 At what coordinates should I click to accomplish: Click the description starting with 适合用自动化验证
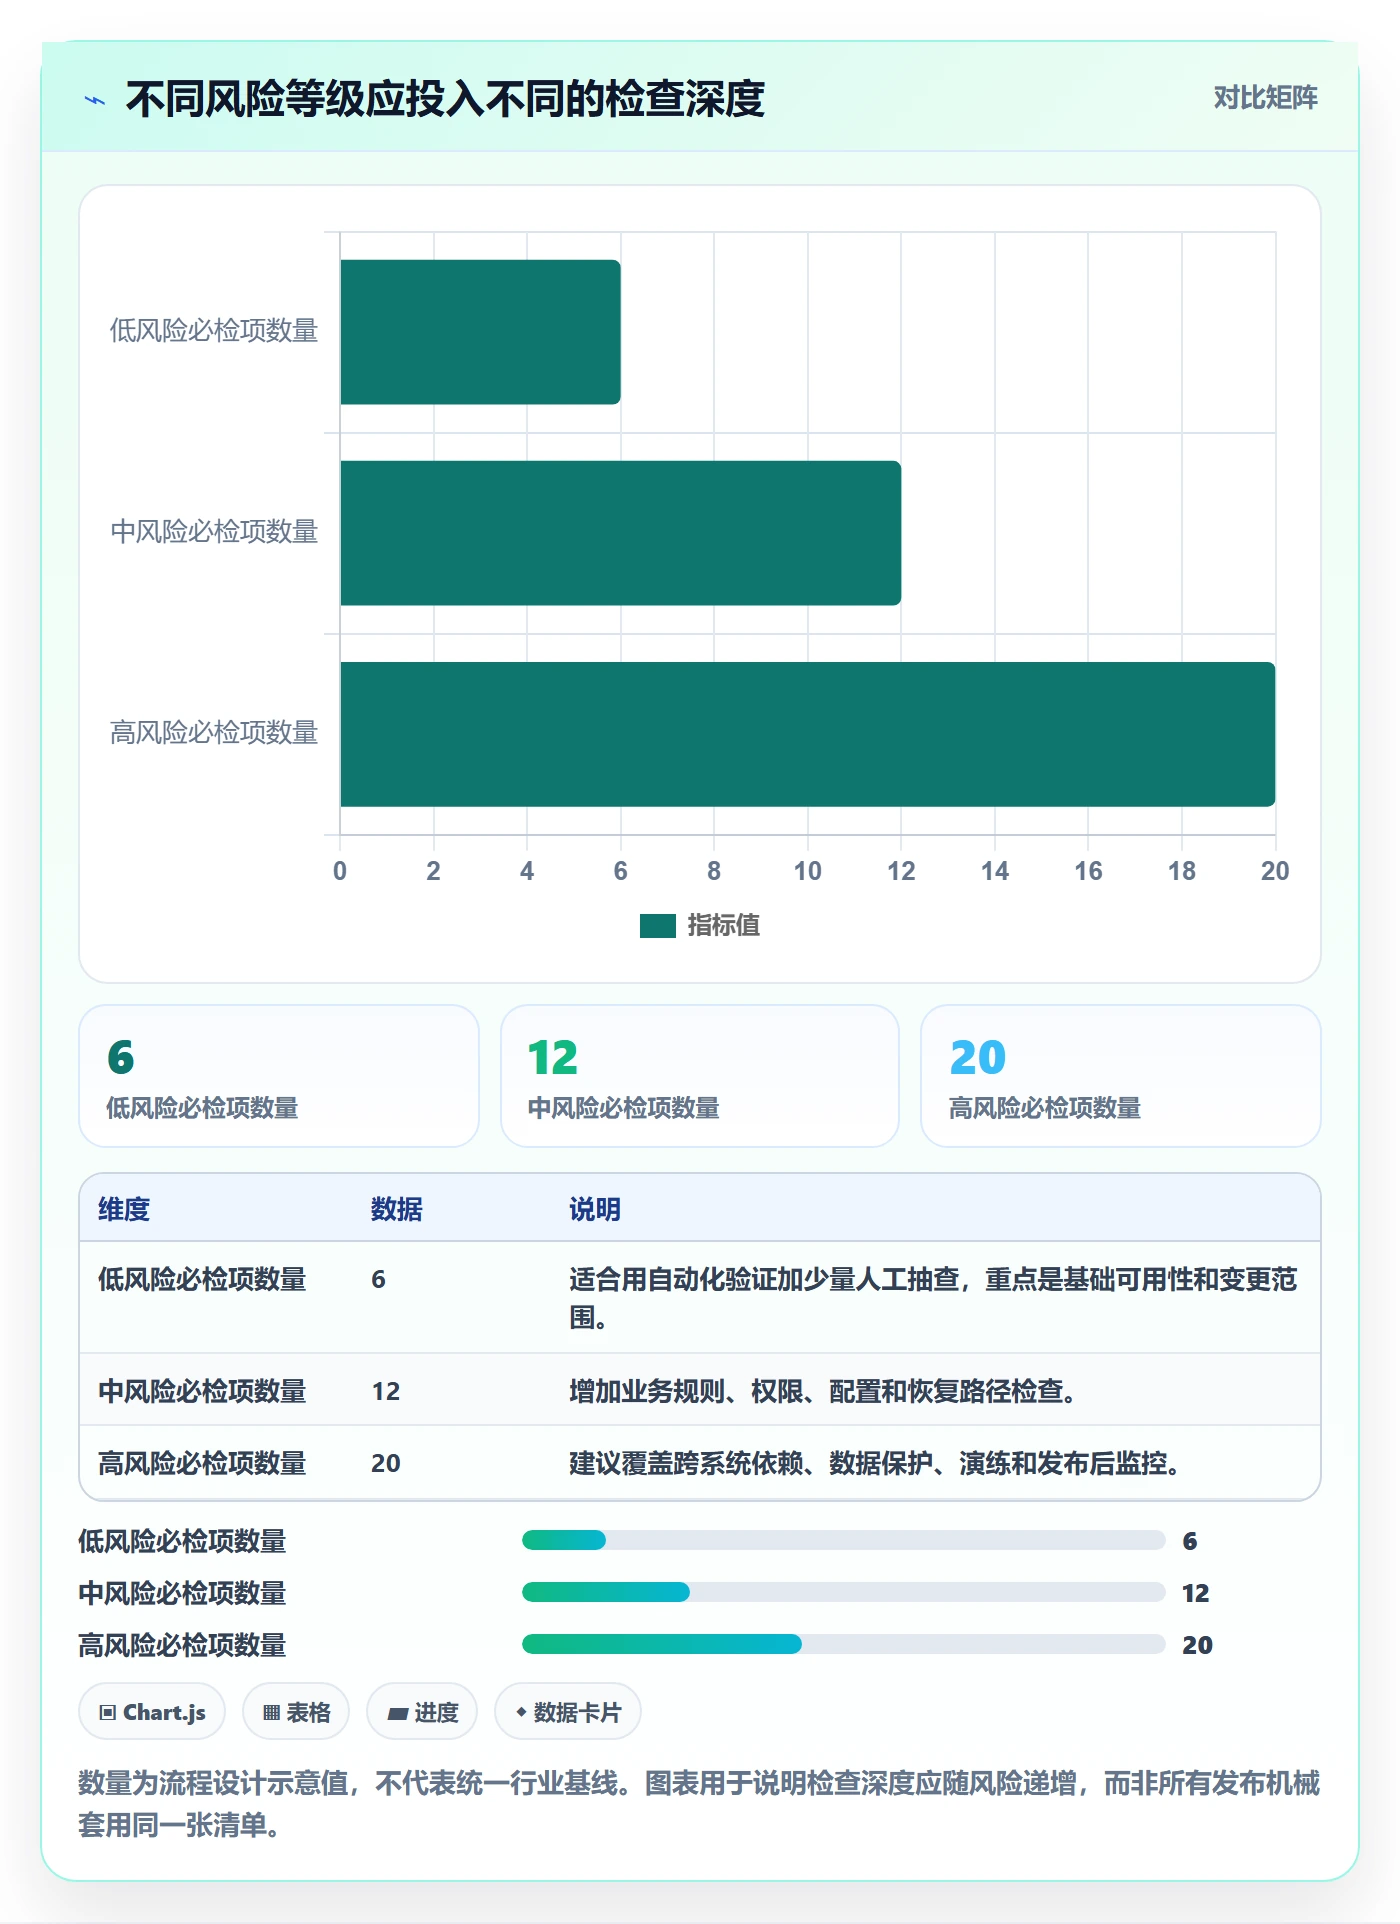pos(933,1298)
